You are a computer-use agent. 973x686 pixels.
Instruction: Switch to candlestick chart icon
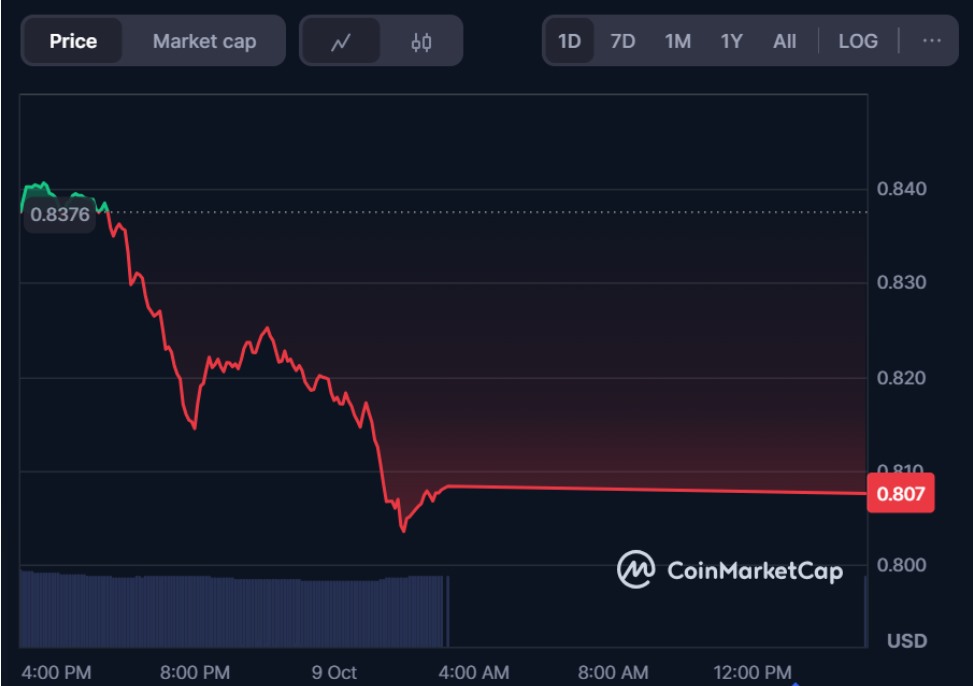(x=421, y=42)
